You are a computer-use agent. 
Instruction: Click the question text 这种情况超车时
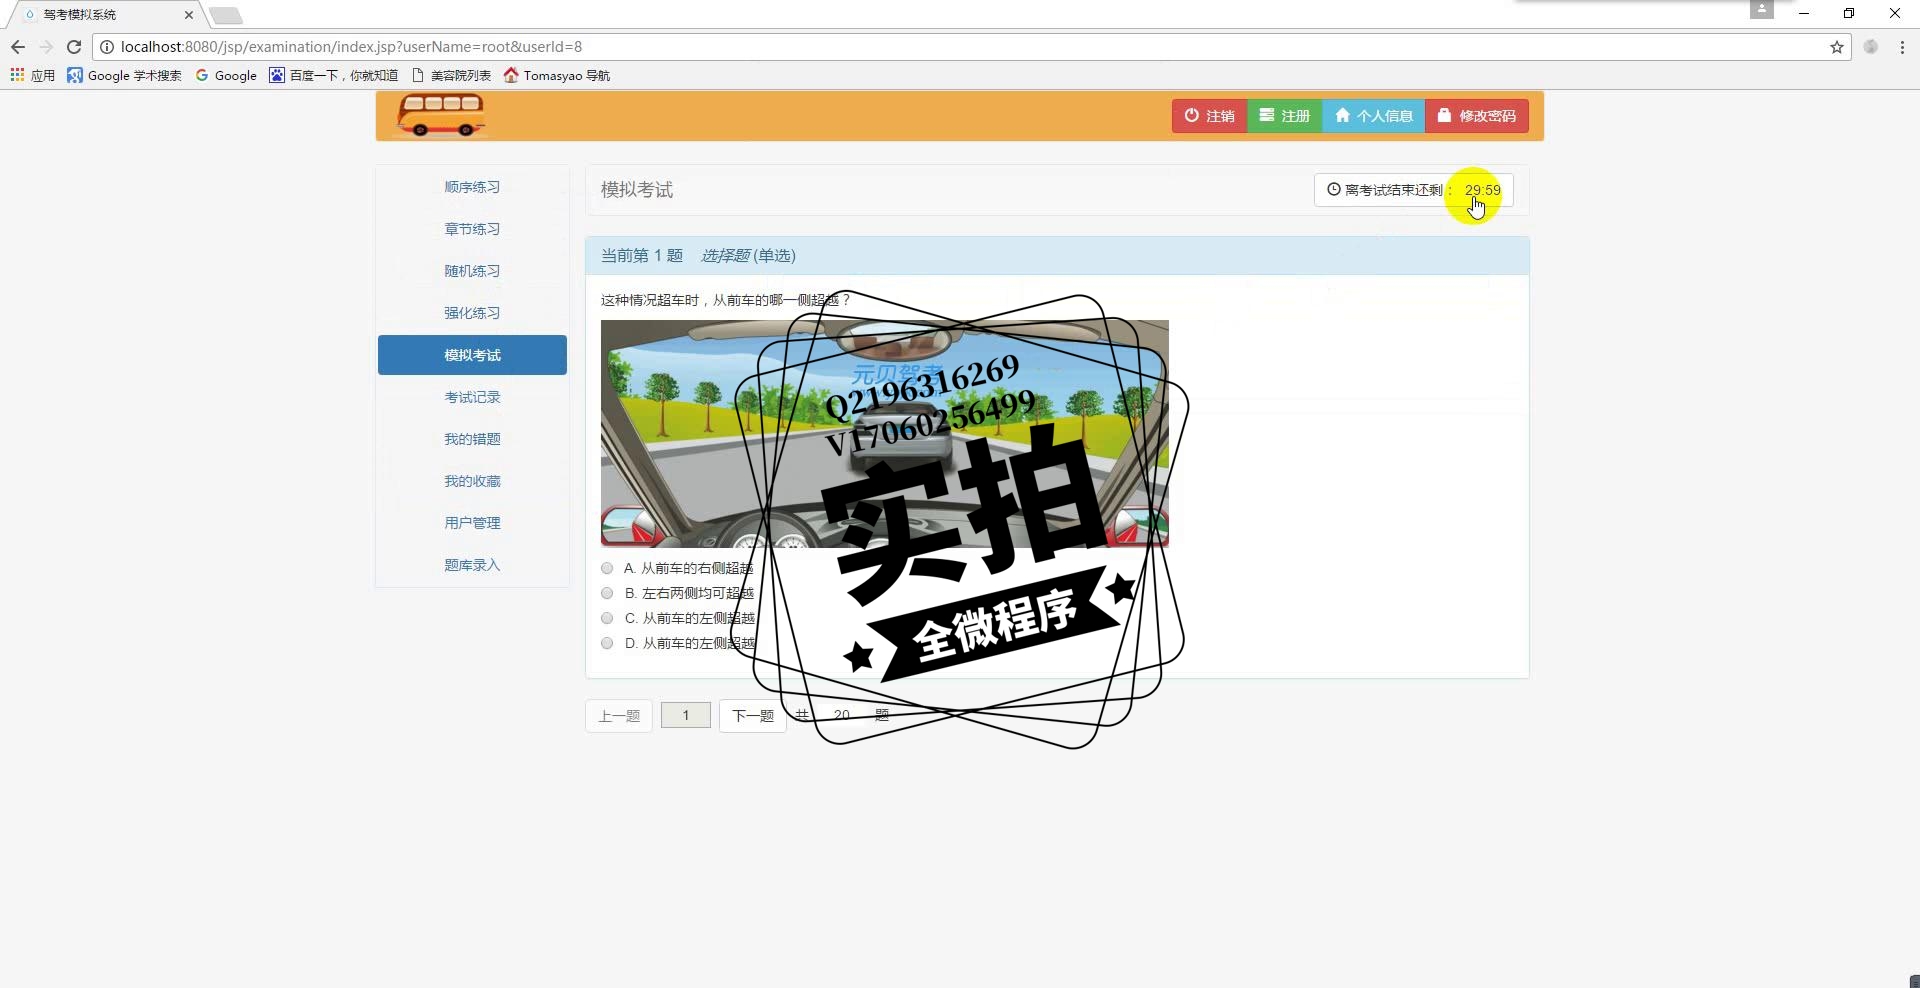726,300
